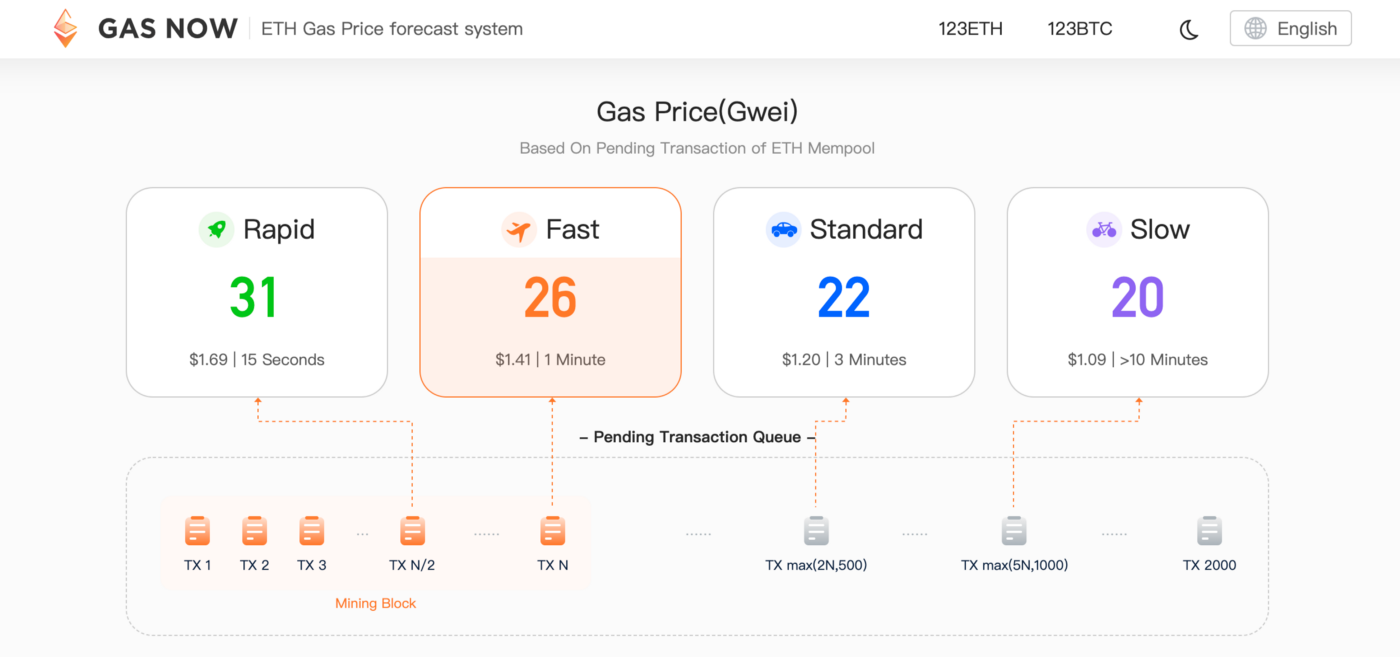
Task: Click the TX 1 transaction icon
Action: (x=198, y=531)
